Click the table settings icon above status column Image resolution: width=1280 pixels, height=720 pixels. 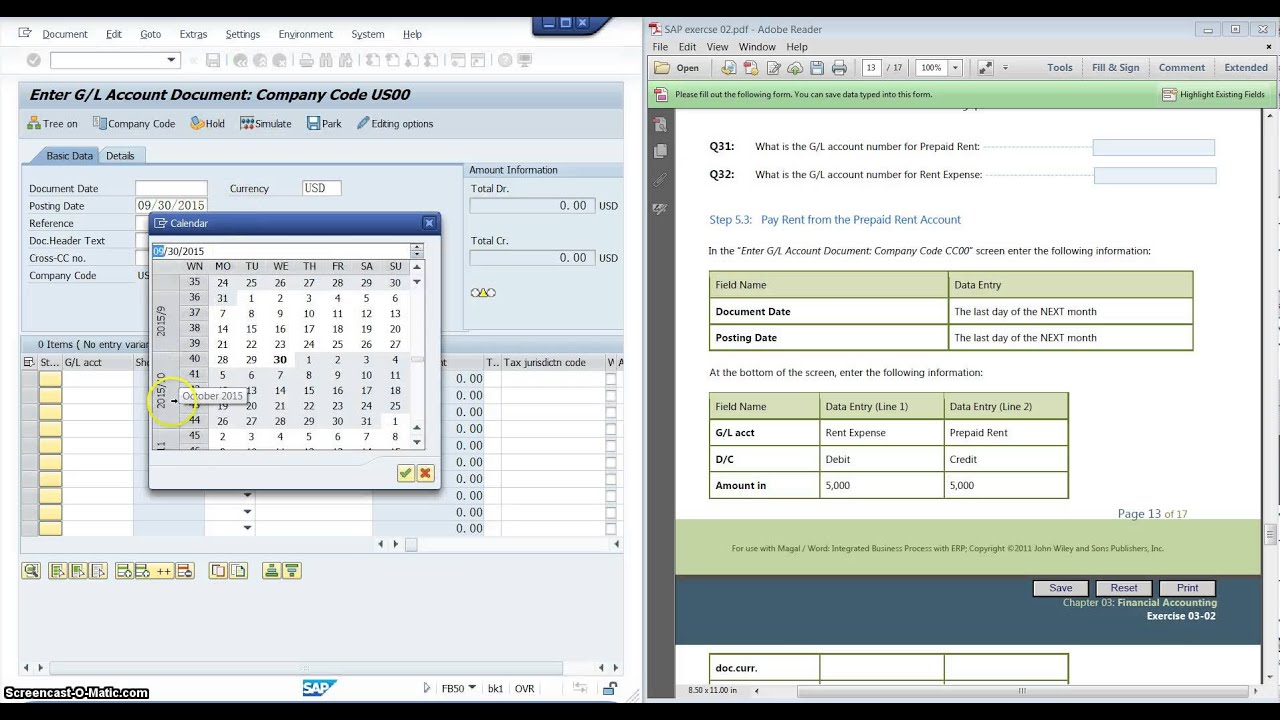(x=29, y=362)
